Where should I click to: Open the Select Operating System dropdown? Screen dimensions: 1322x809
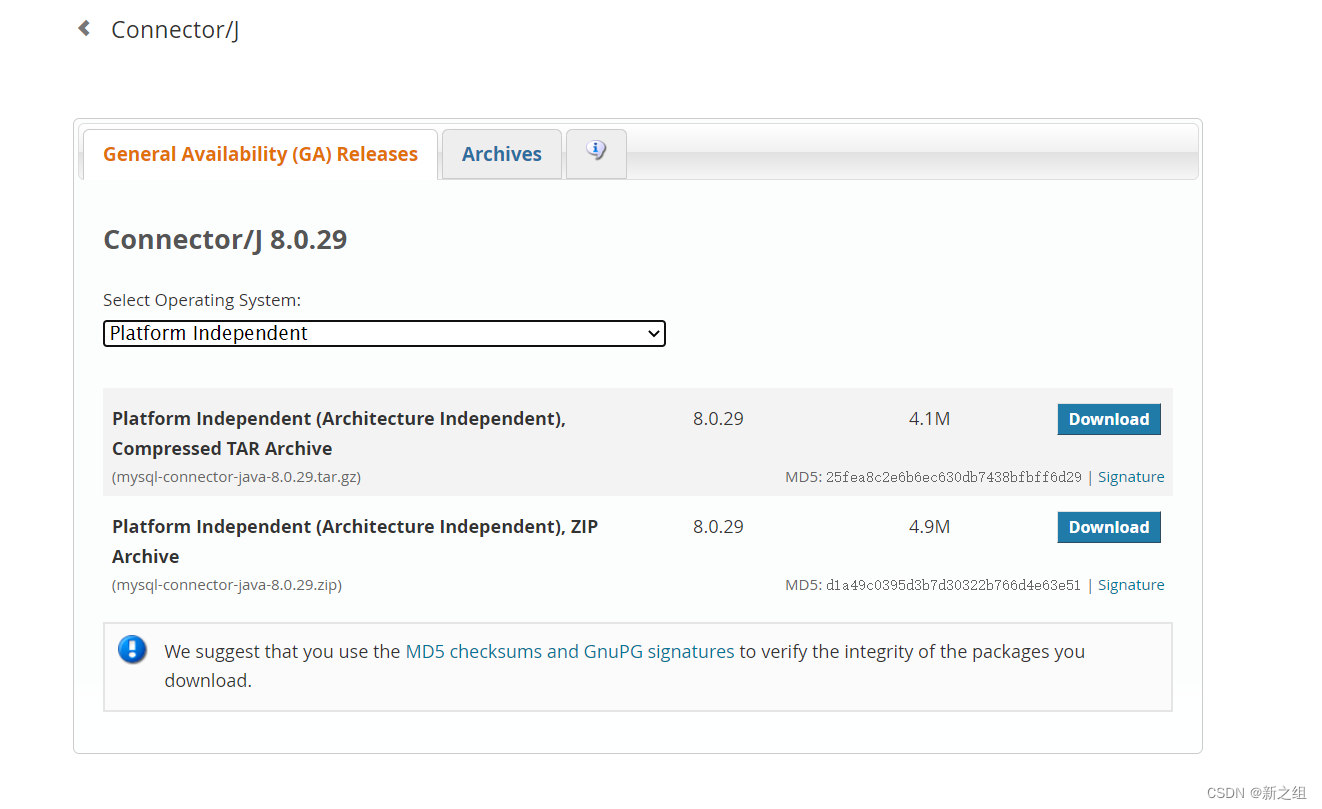click(384, 333)
